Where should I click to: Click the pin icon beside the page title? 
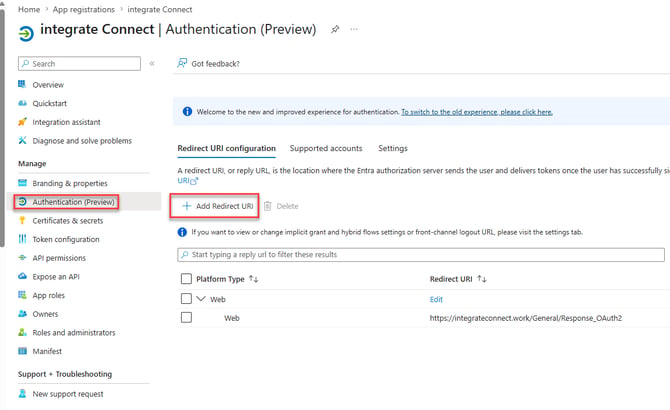click(x=335, y=29)
